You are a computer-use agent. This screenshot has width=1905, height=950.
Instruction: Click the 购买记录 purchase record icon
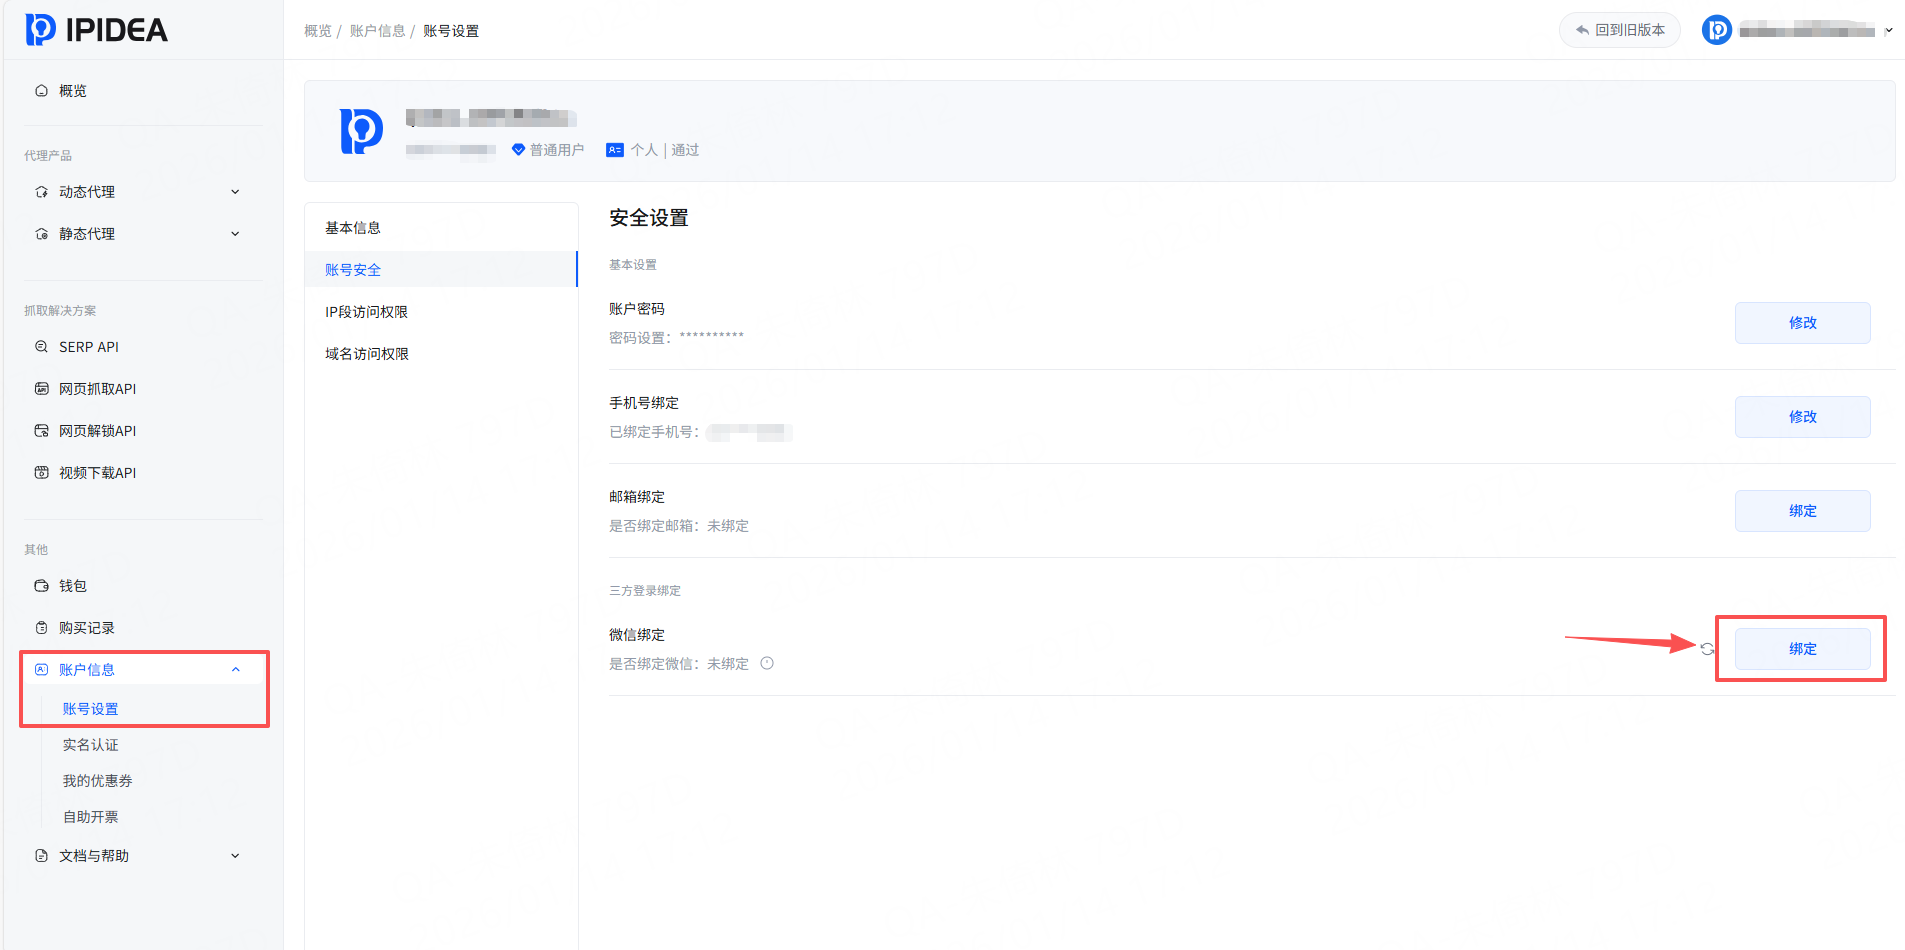pyautogui.click(x=41, y=628)
